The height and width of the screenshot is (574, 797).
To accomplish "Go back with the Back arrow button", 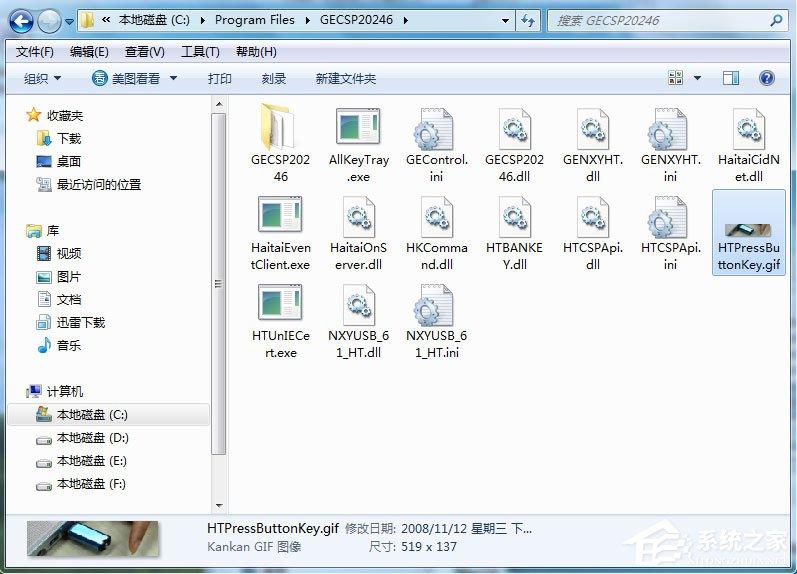I will point(21,21).
